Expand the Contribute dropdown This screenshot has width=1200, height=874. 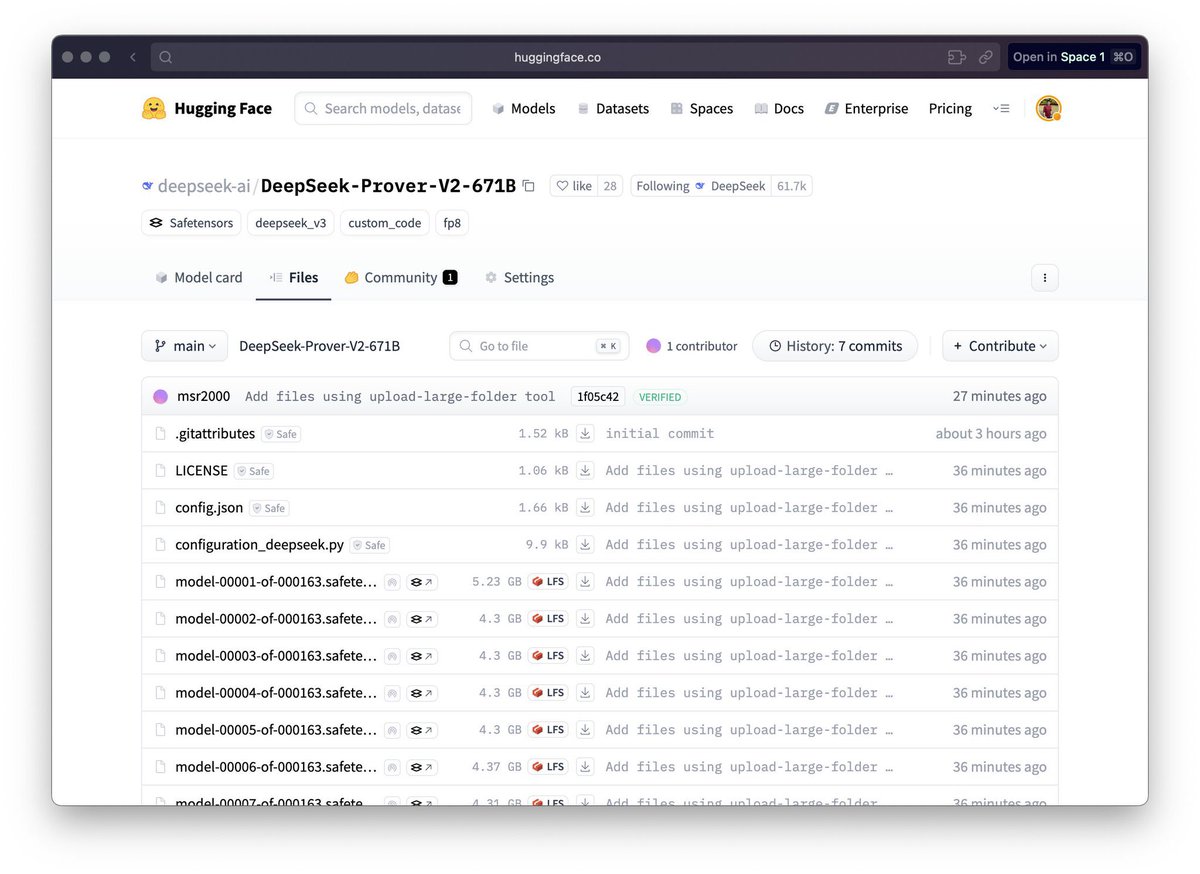(999, 345)
